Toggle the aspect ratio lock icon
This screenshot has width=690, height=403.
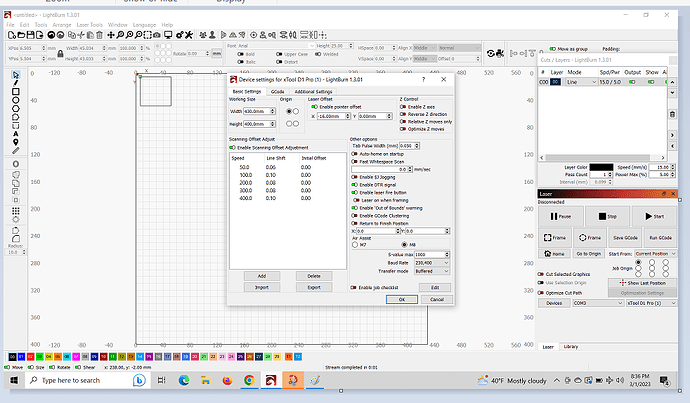60,53
